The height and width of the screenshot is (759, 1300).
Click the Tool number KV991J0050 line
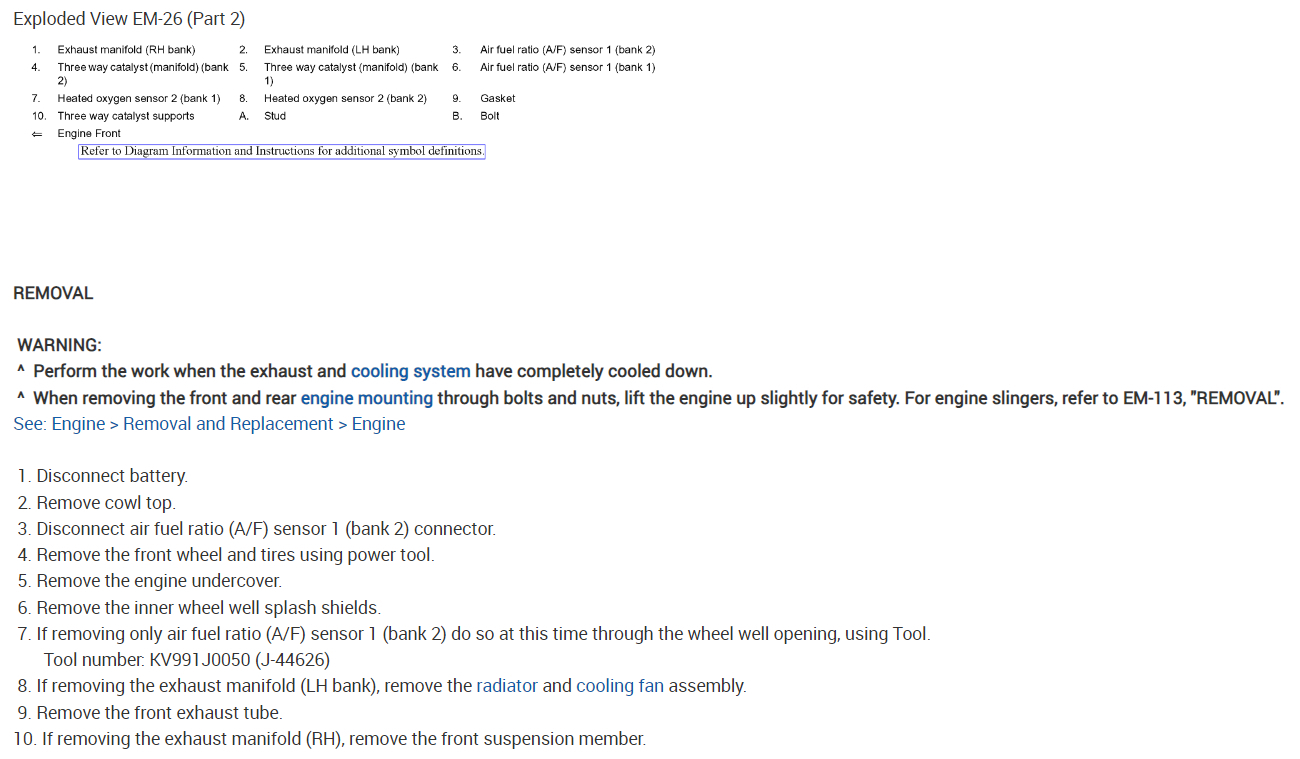pyautogui.click(x=186, y=660)
